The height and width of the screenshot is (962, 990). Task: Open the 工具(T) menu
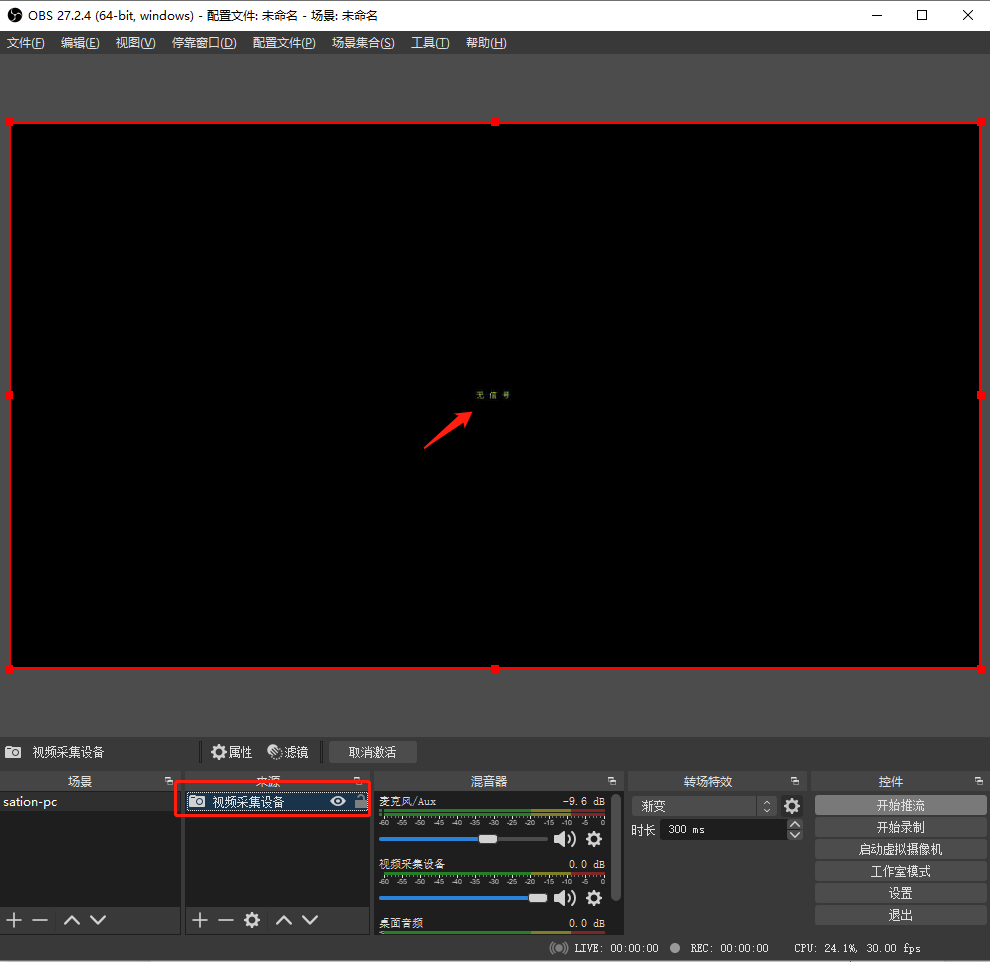[x=430, y=43]
